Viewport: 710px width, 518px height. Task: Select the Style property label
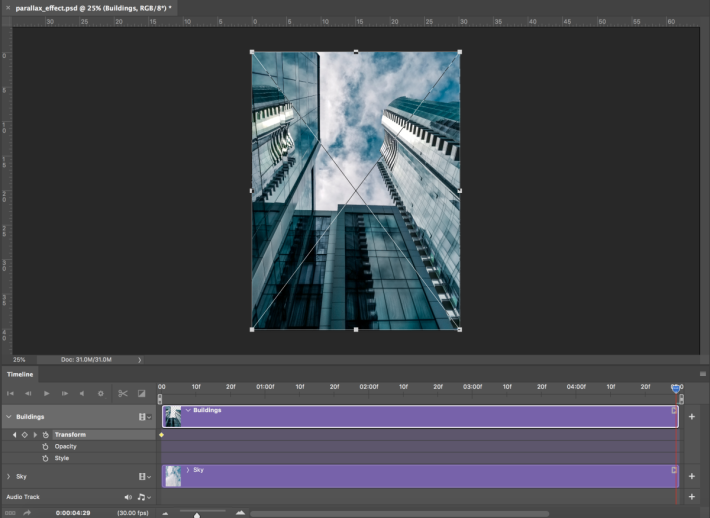(62, 458)
